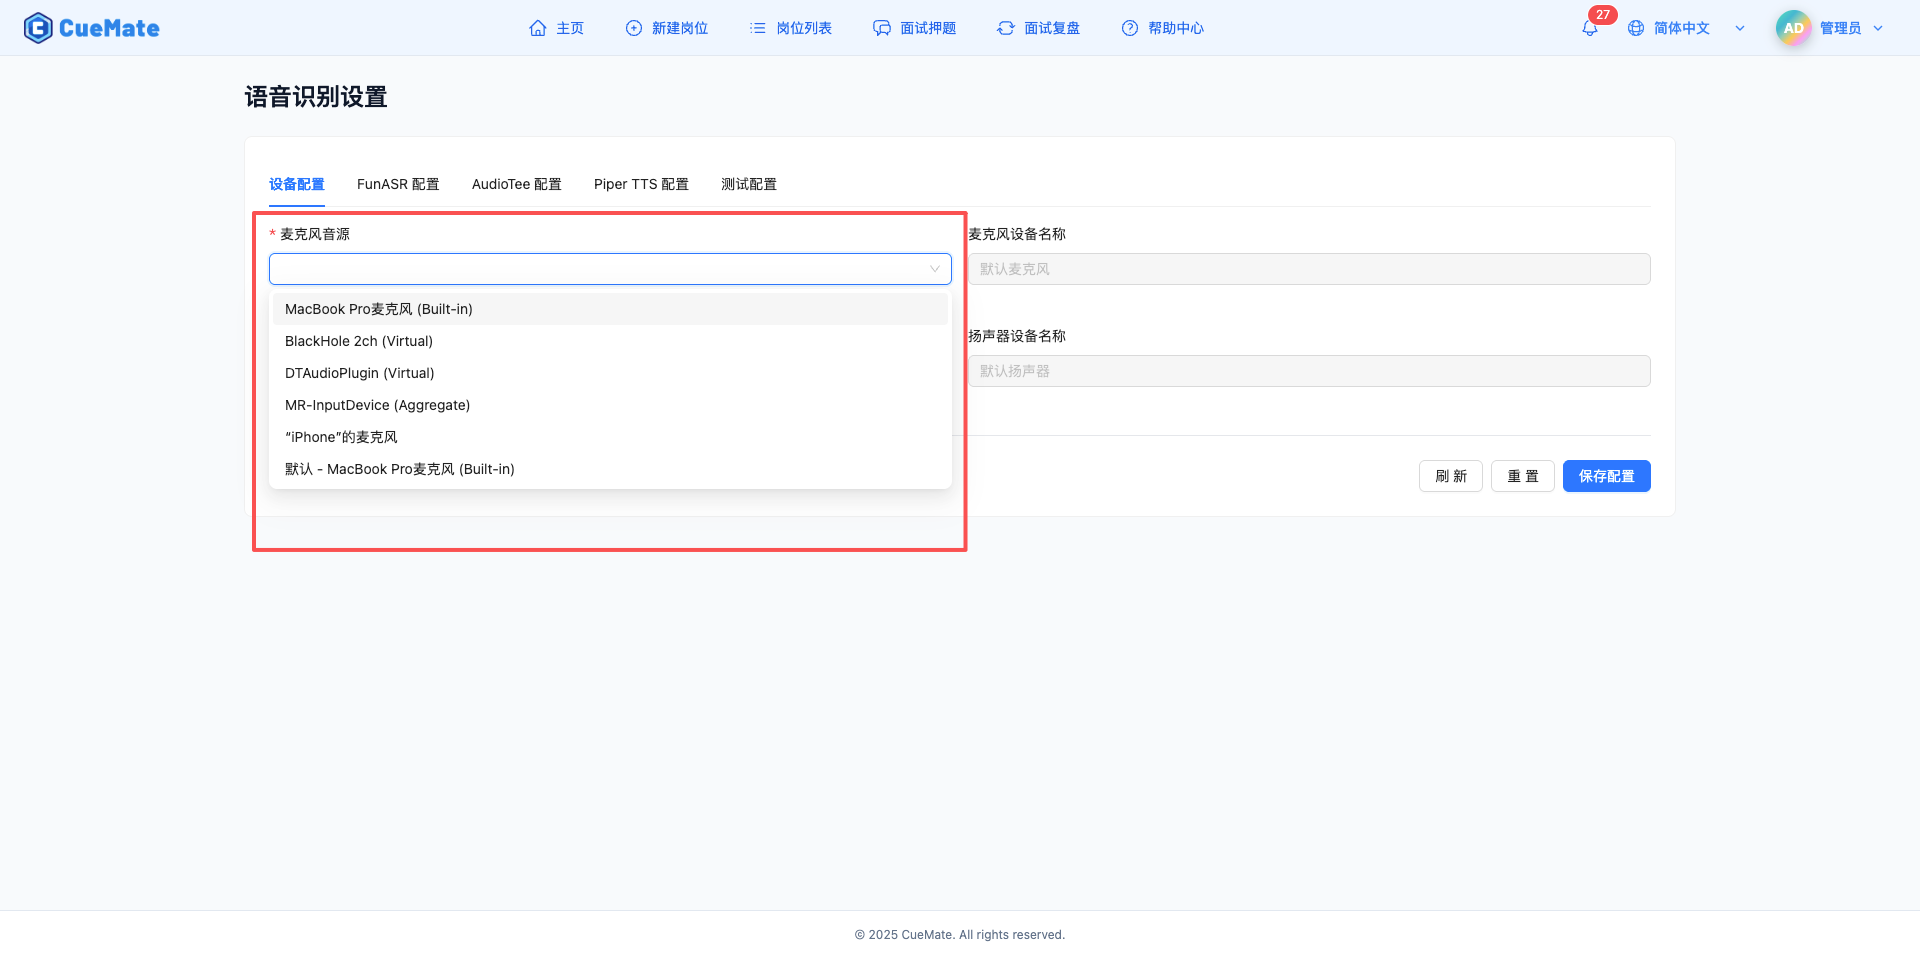Click the 默认麦克风 device name input field
Image resolution: width=1920 pixels, height=958 pixels.
click(x=1308, y=268)
